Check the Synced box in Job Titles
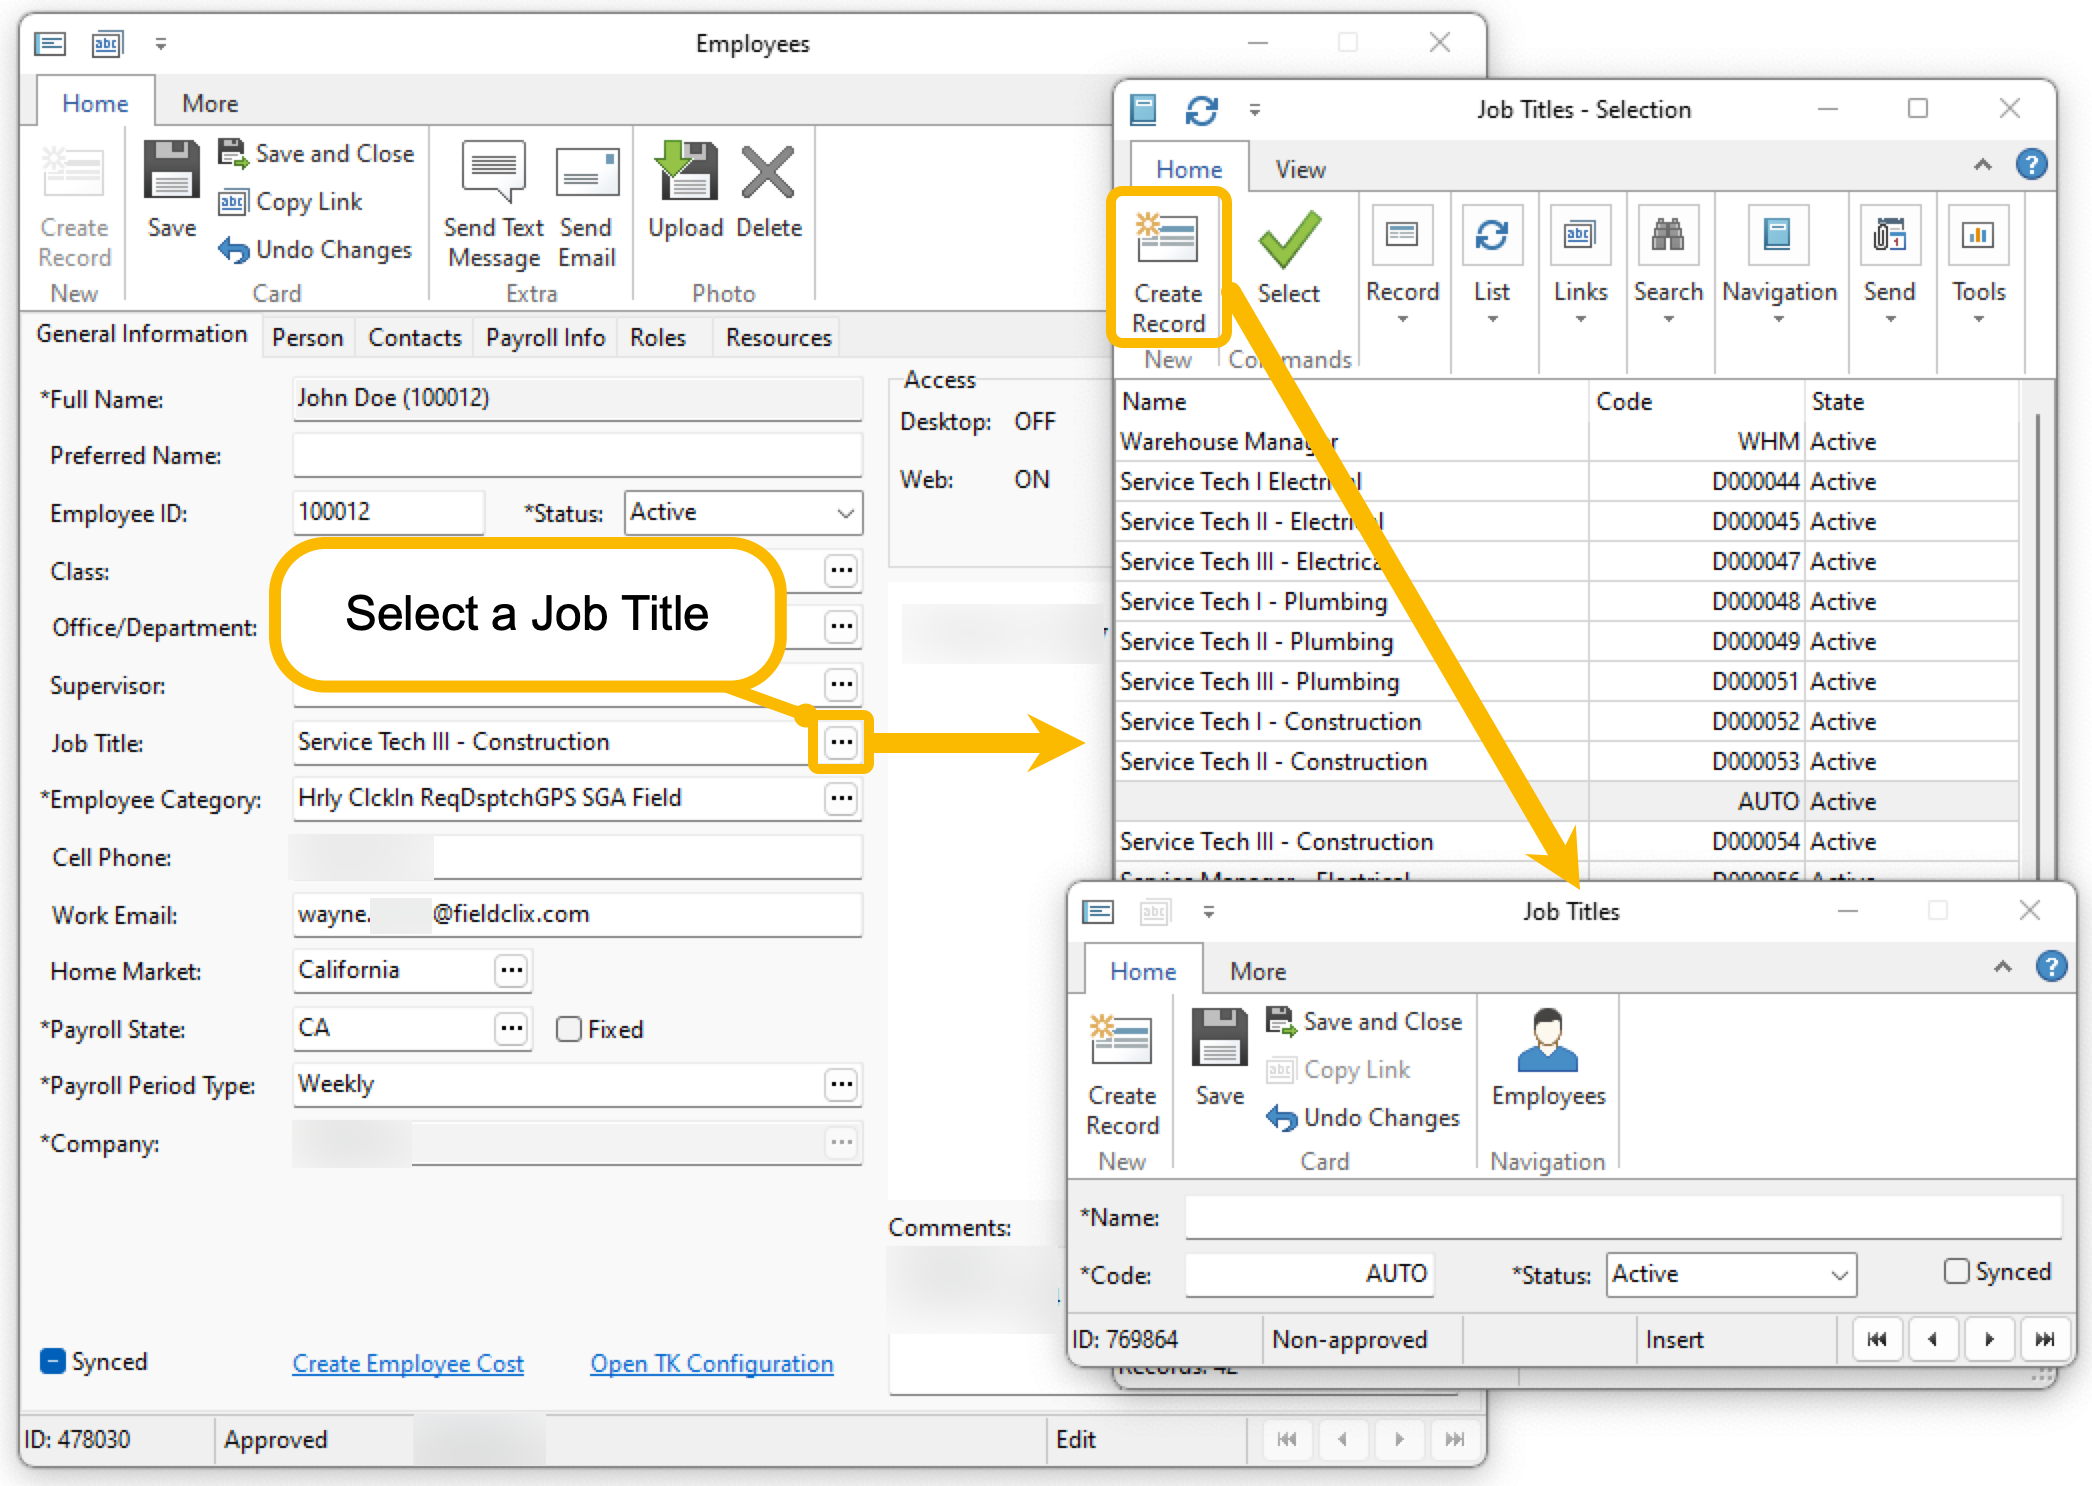The width and height of the screenshot is (2092, 1486). click(x=1956, y=1271)
